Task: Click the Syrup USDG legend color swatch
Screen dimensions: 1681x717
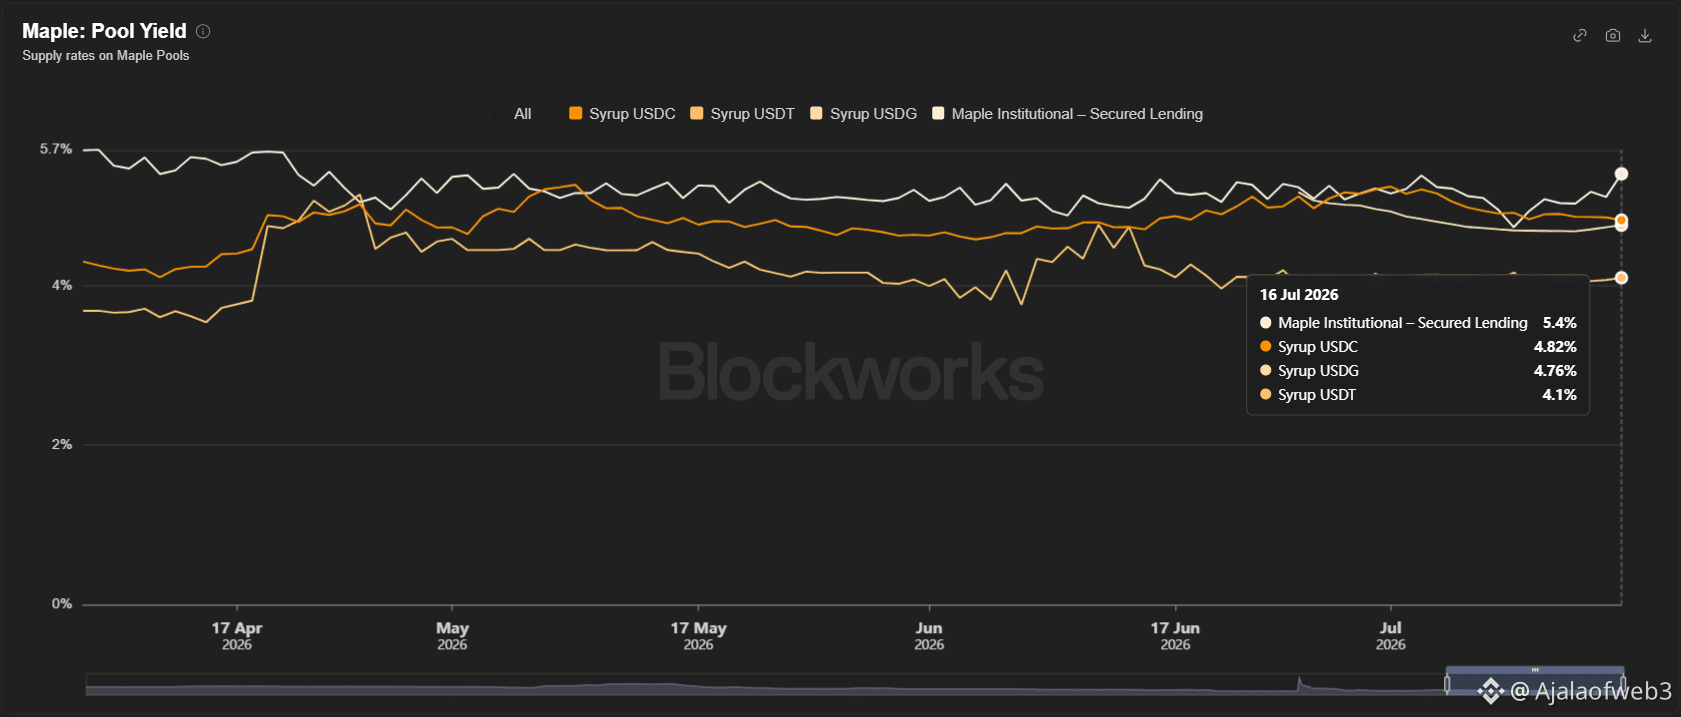Action: coord(816,113)
